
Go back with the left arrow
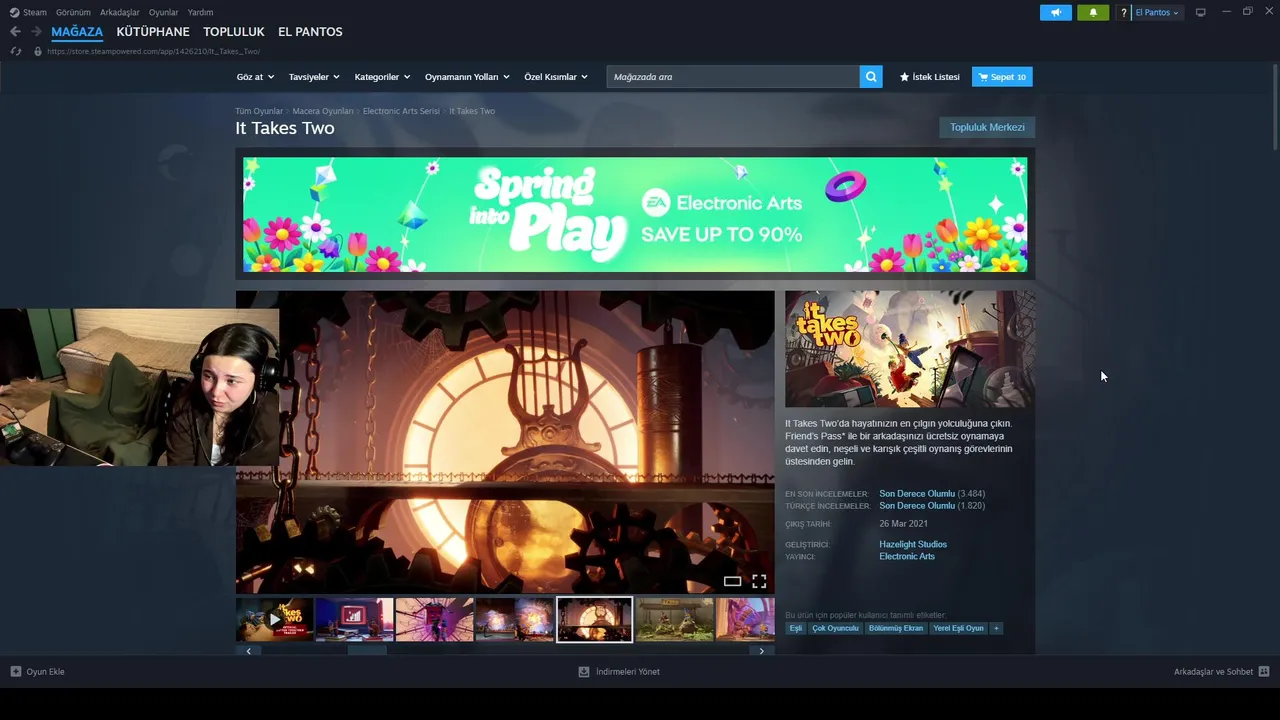point(15,32)
